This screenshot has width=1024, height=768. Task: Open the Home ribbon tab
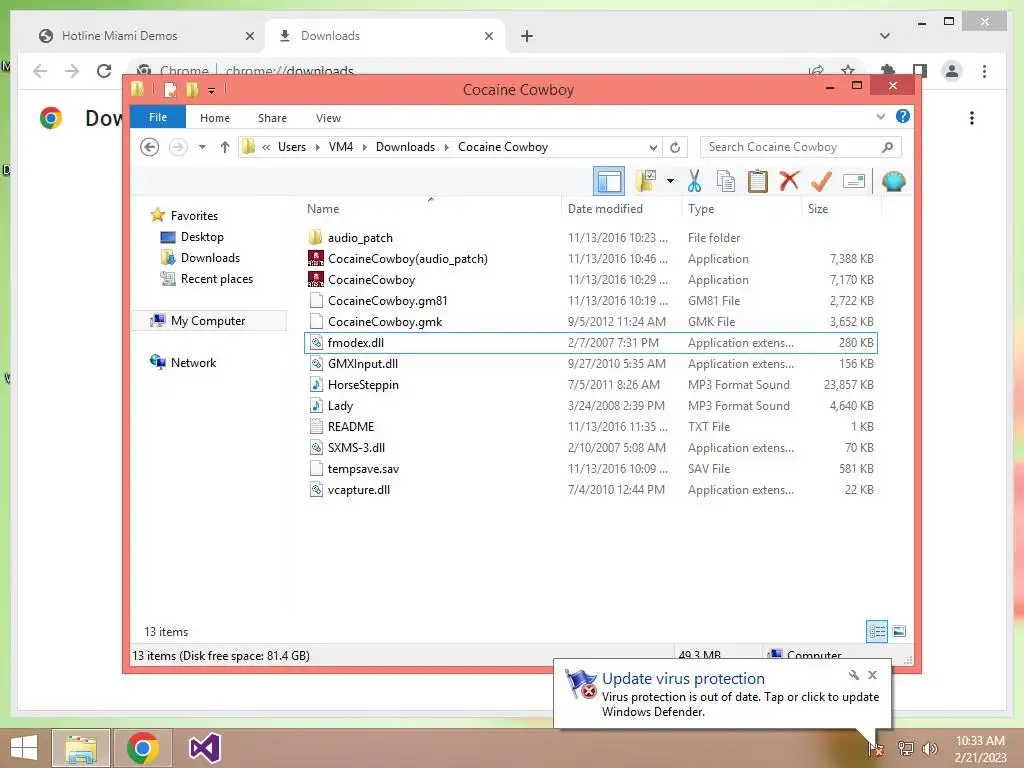tap(215, 118)
